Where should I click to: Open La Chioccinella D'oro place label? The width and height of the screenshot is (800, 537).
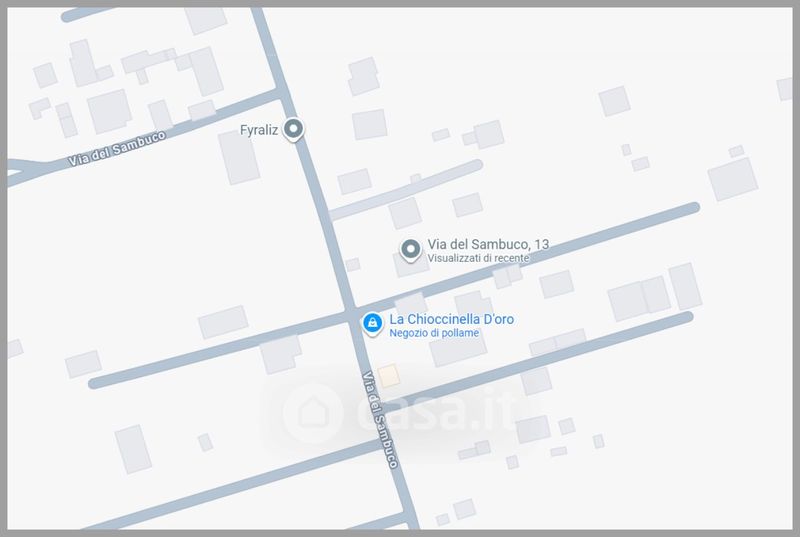coord(452,319)
